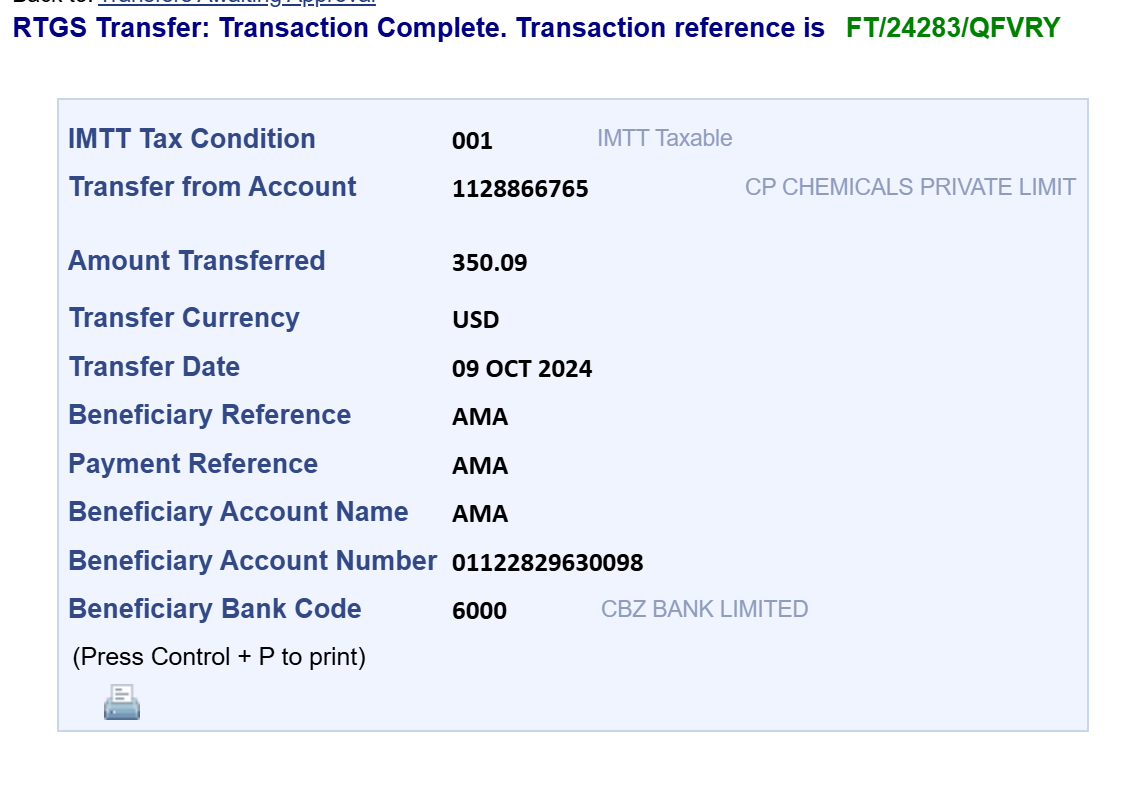Image resolution: width=1132 pixels, height=786 pixels.
Task: Click the Amount Transferred label
Action: coord(196,261)
